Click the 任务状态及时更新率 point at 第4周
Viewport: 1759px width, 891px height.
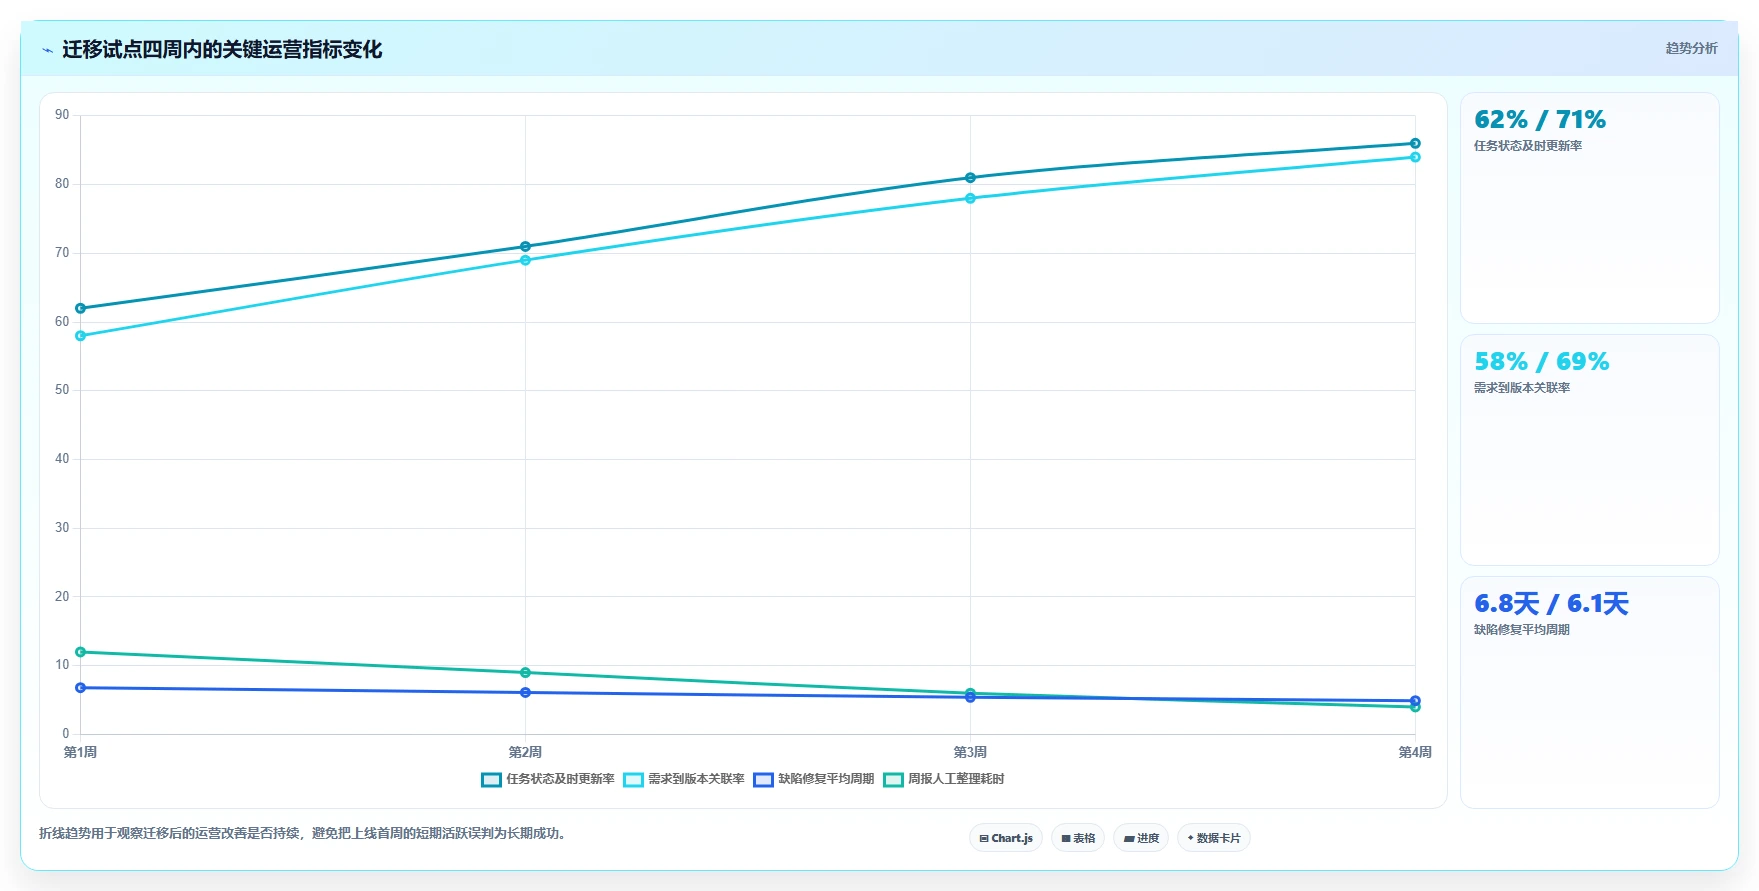tap(1415, 143)
